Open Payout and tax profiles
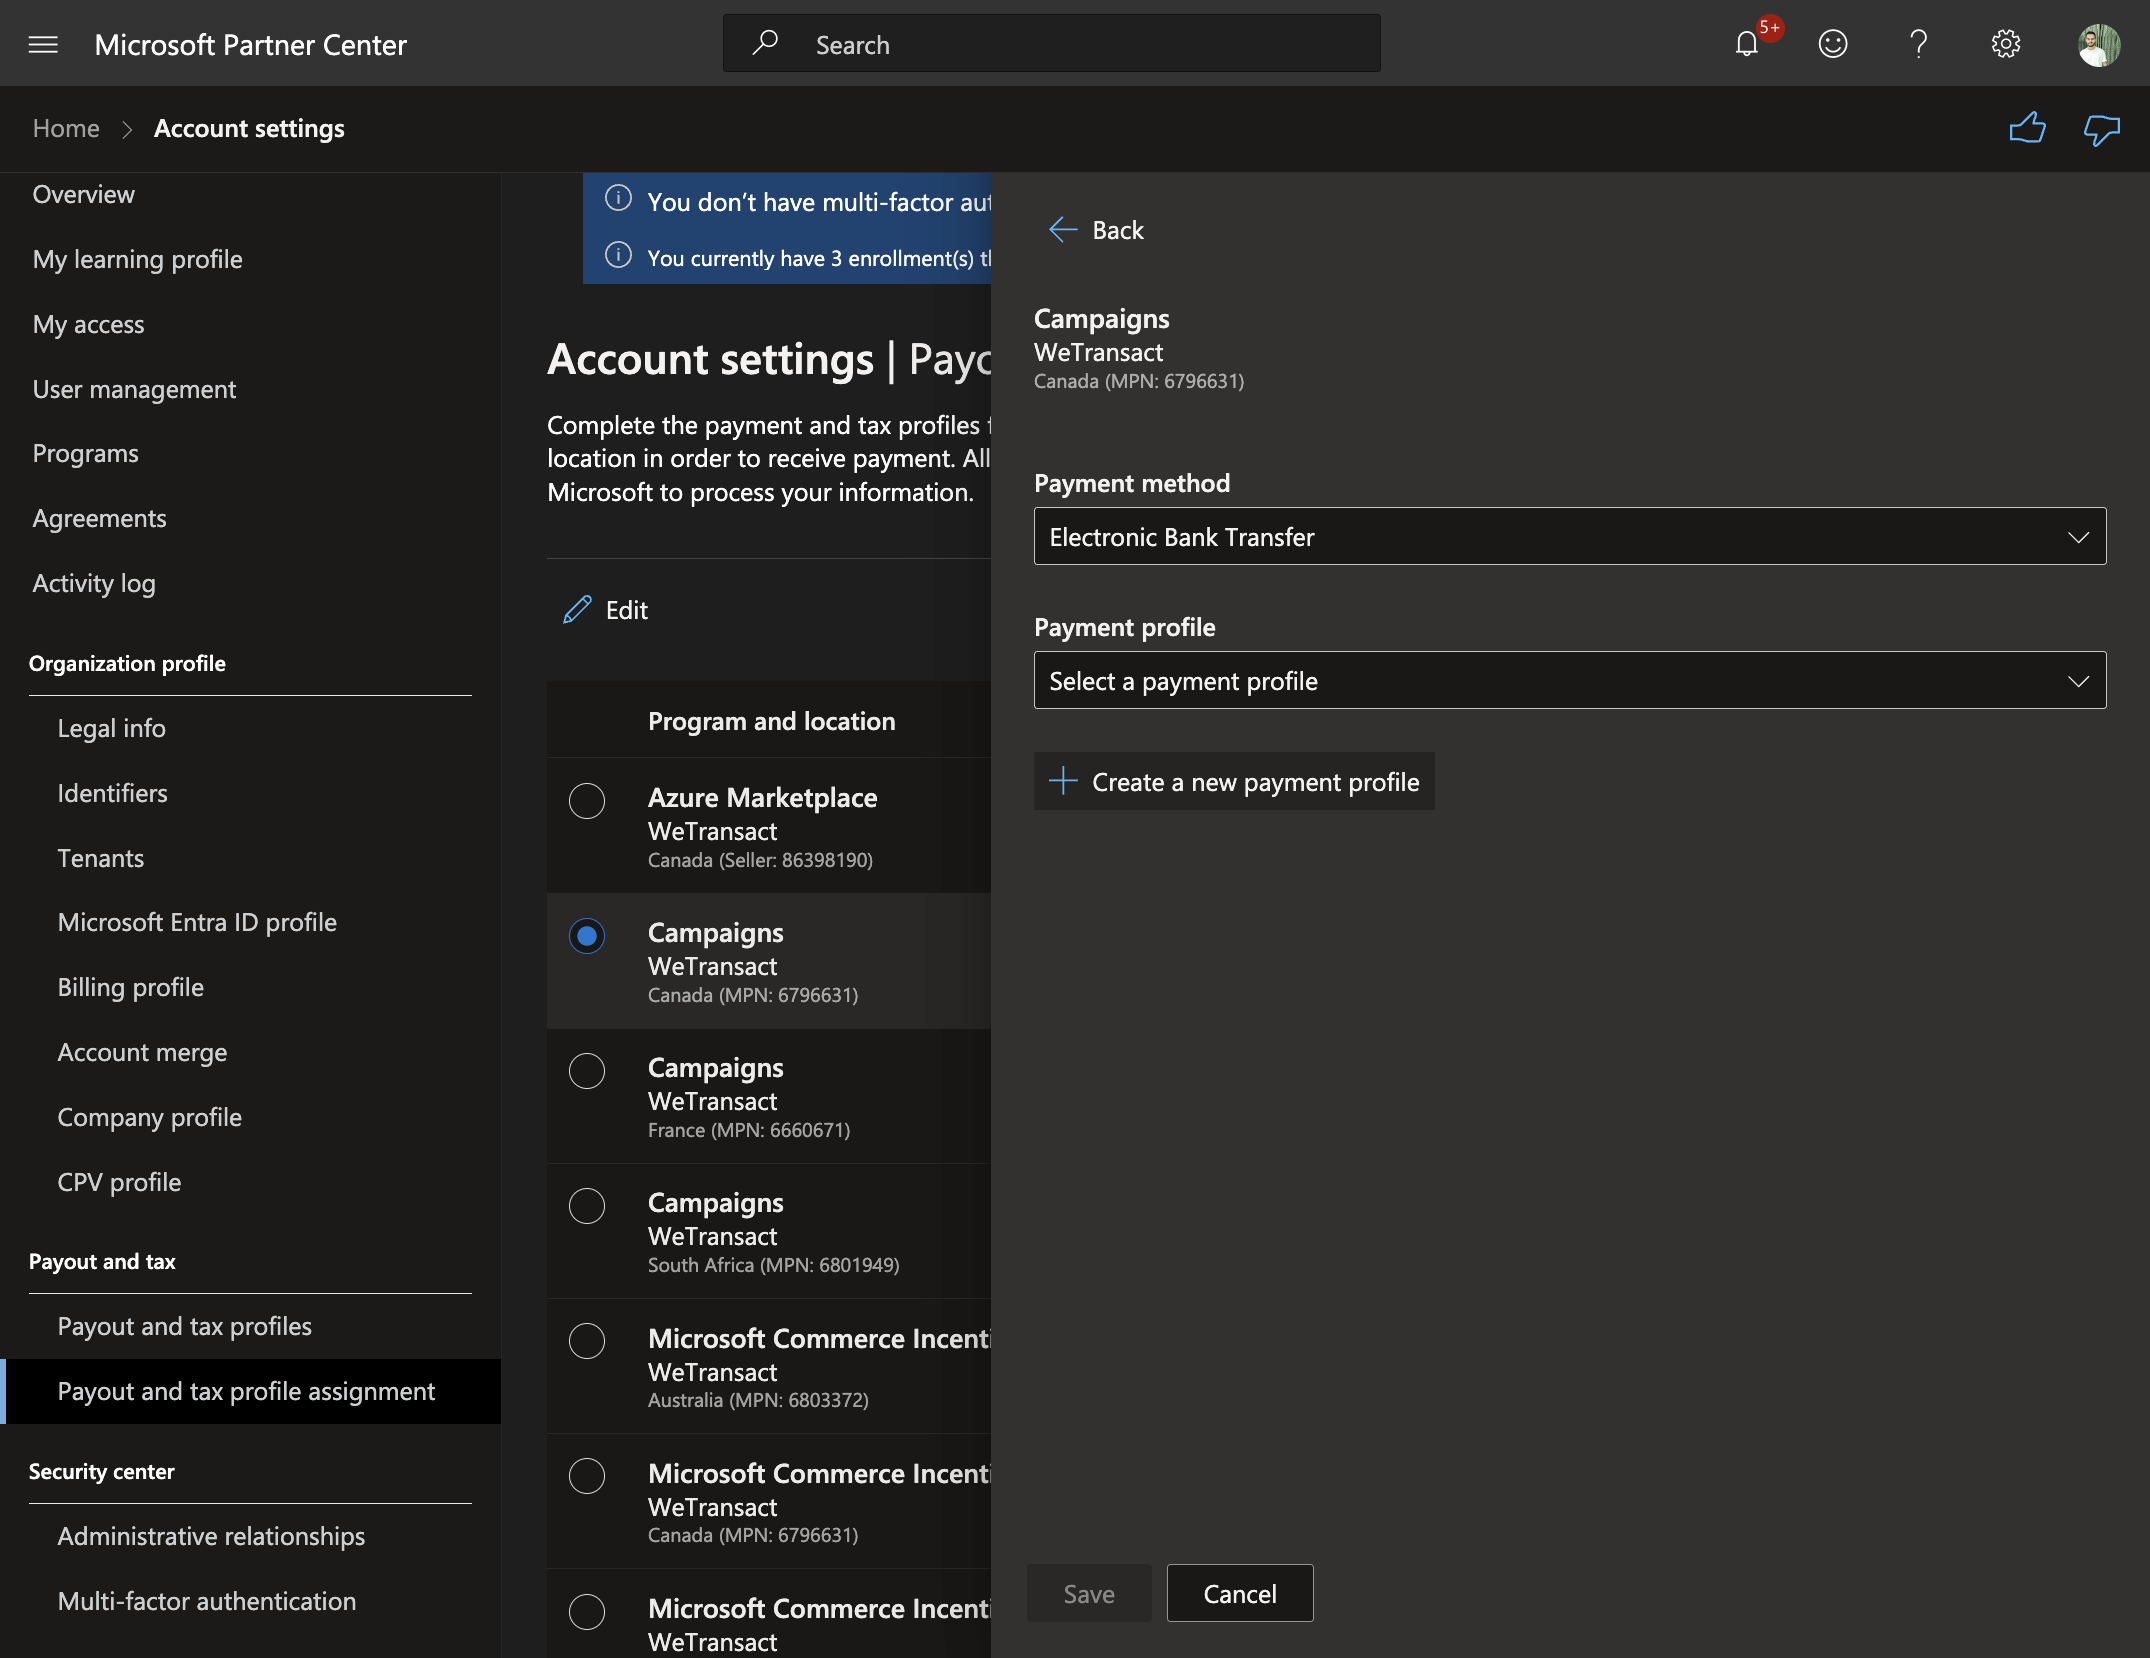2150x1658 pixels. pyautogui.click(x=184, y=1326)
